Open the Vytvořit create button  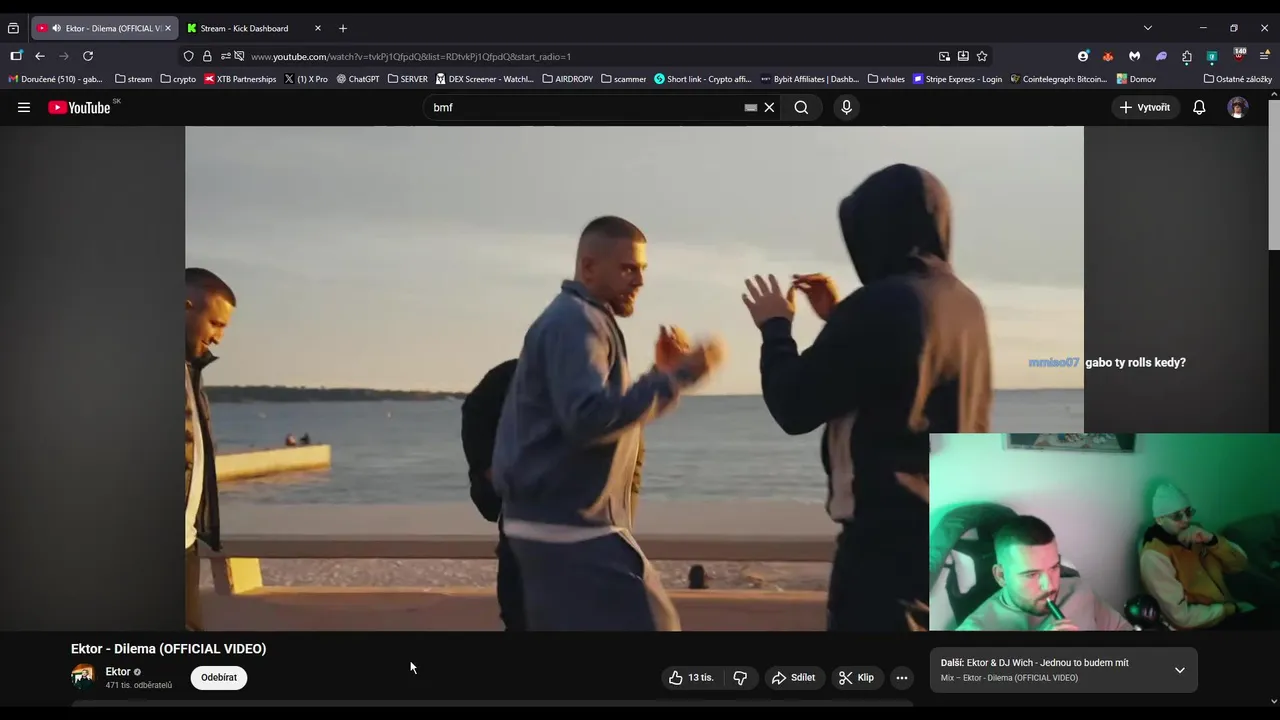[1145, 107]
